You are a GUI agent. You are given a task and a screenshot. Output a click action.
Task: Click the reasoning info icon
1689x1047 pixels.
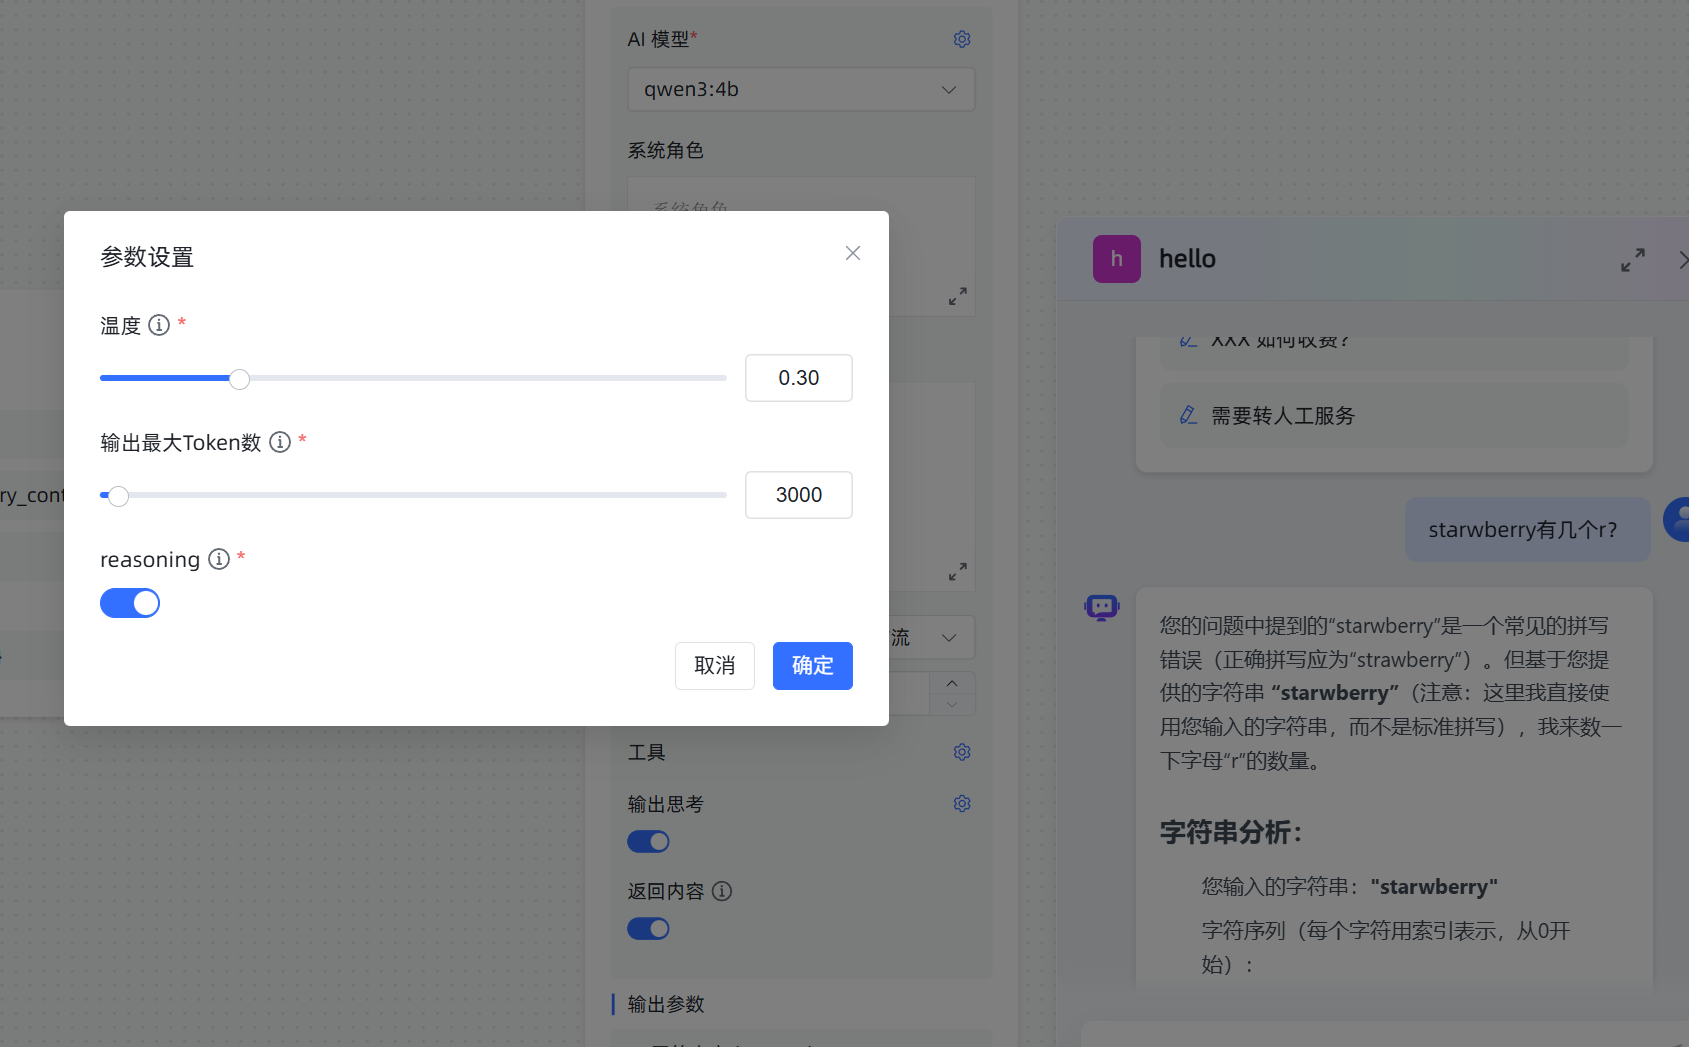[x=219, y=559]
